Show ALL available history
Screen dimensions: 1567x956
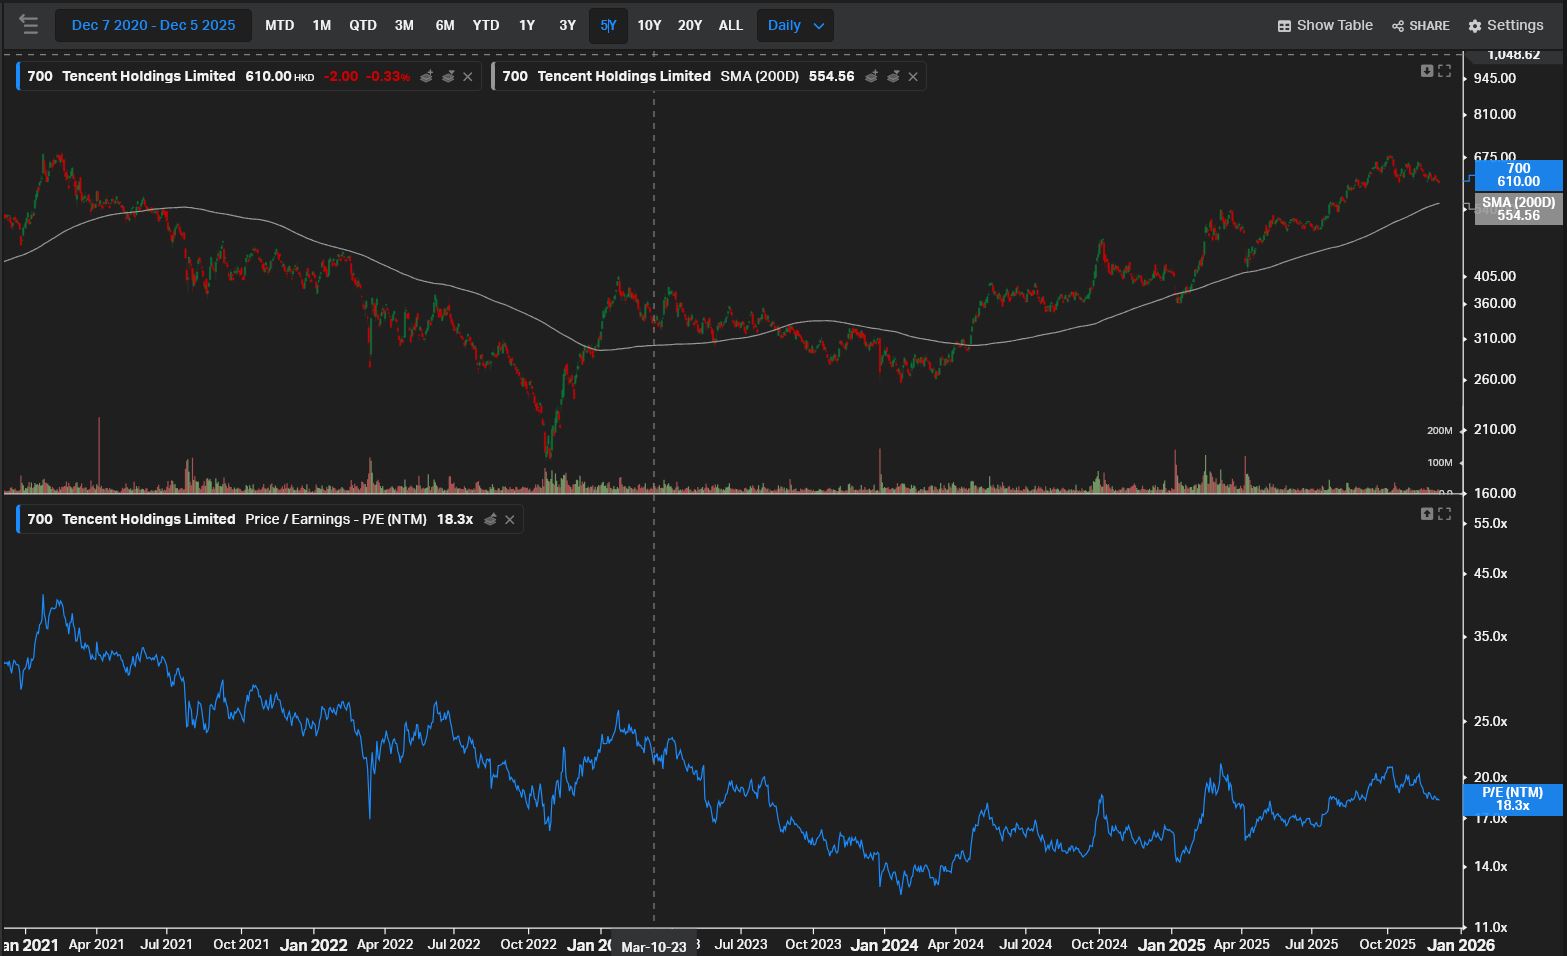point(731,25)
